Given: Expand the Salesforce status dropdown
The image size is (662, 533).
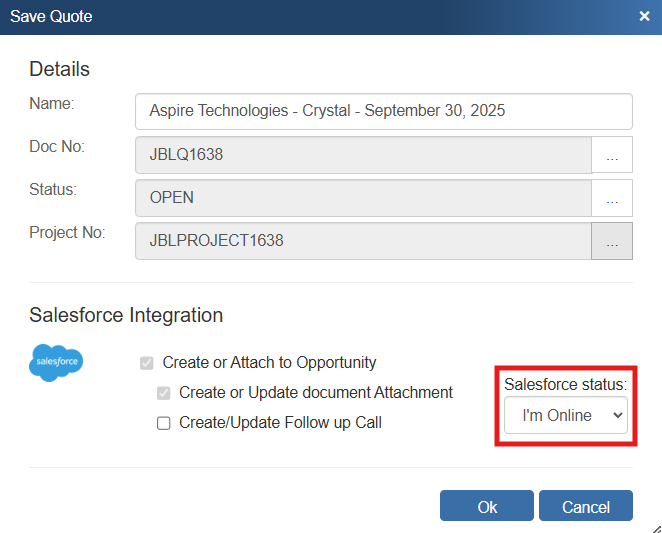Looking at the screenshot, I should click(566, 415).
